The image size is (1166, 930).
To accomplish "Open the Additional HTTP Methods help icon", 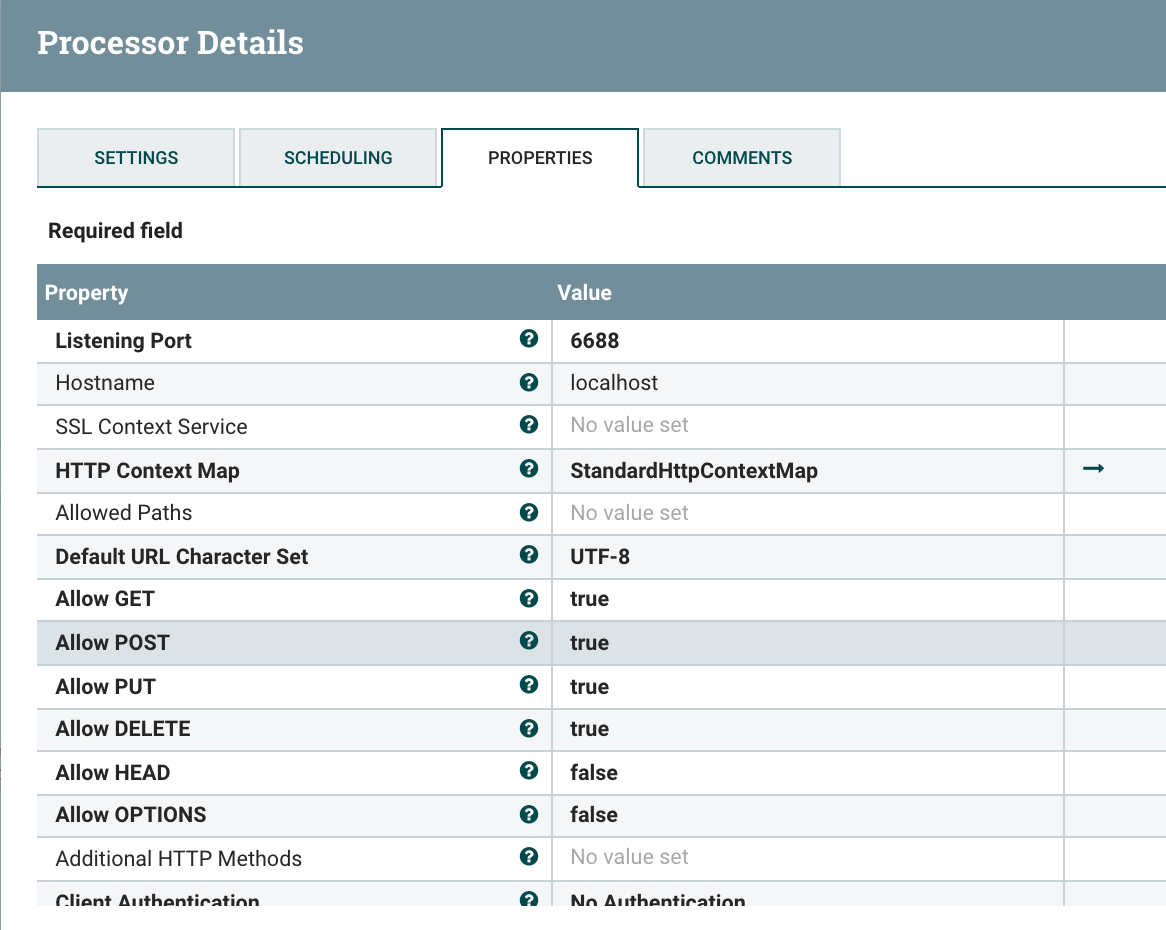I will 528,856.
